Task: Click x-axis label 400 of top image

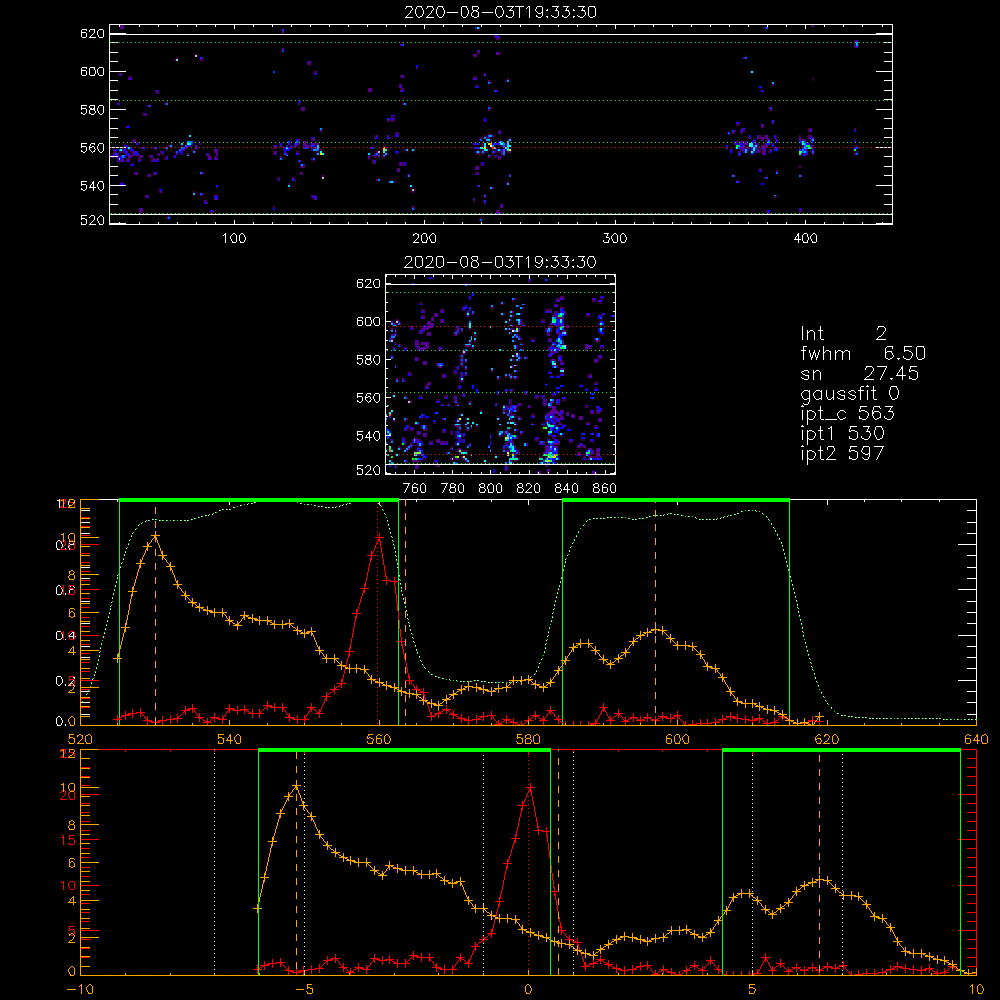Action: pyautogui.click(x=805, y=239)
